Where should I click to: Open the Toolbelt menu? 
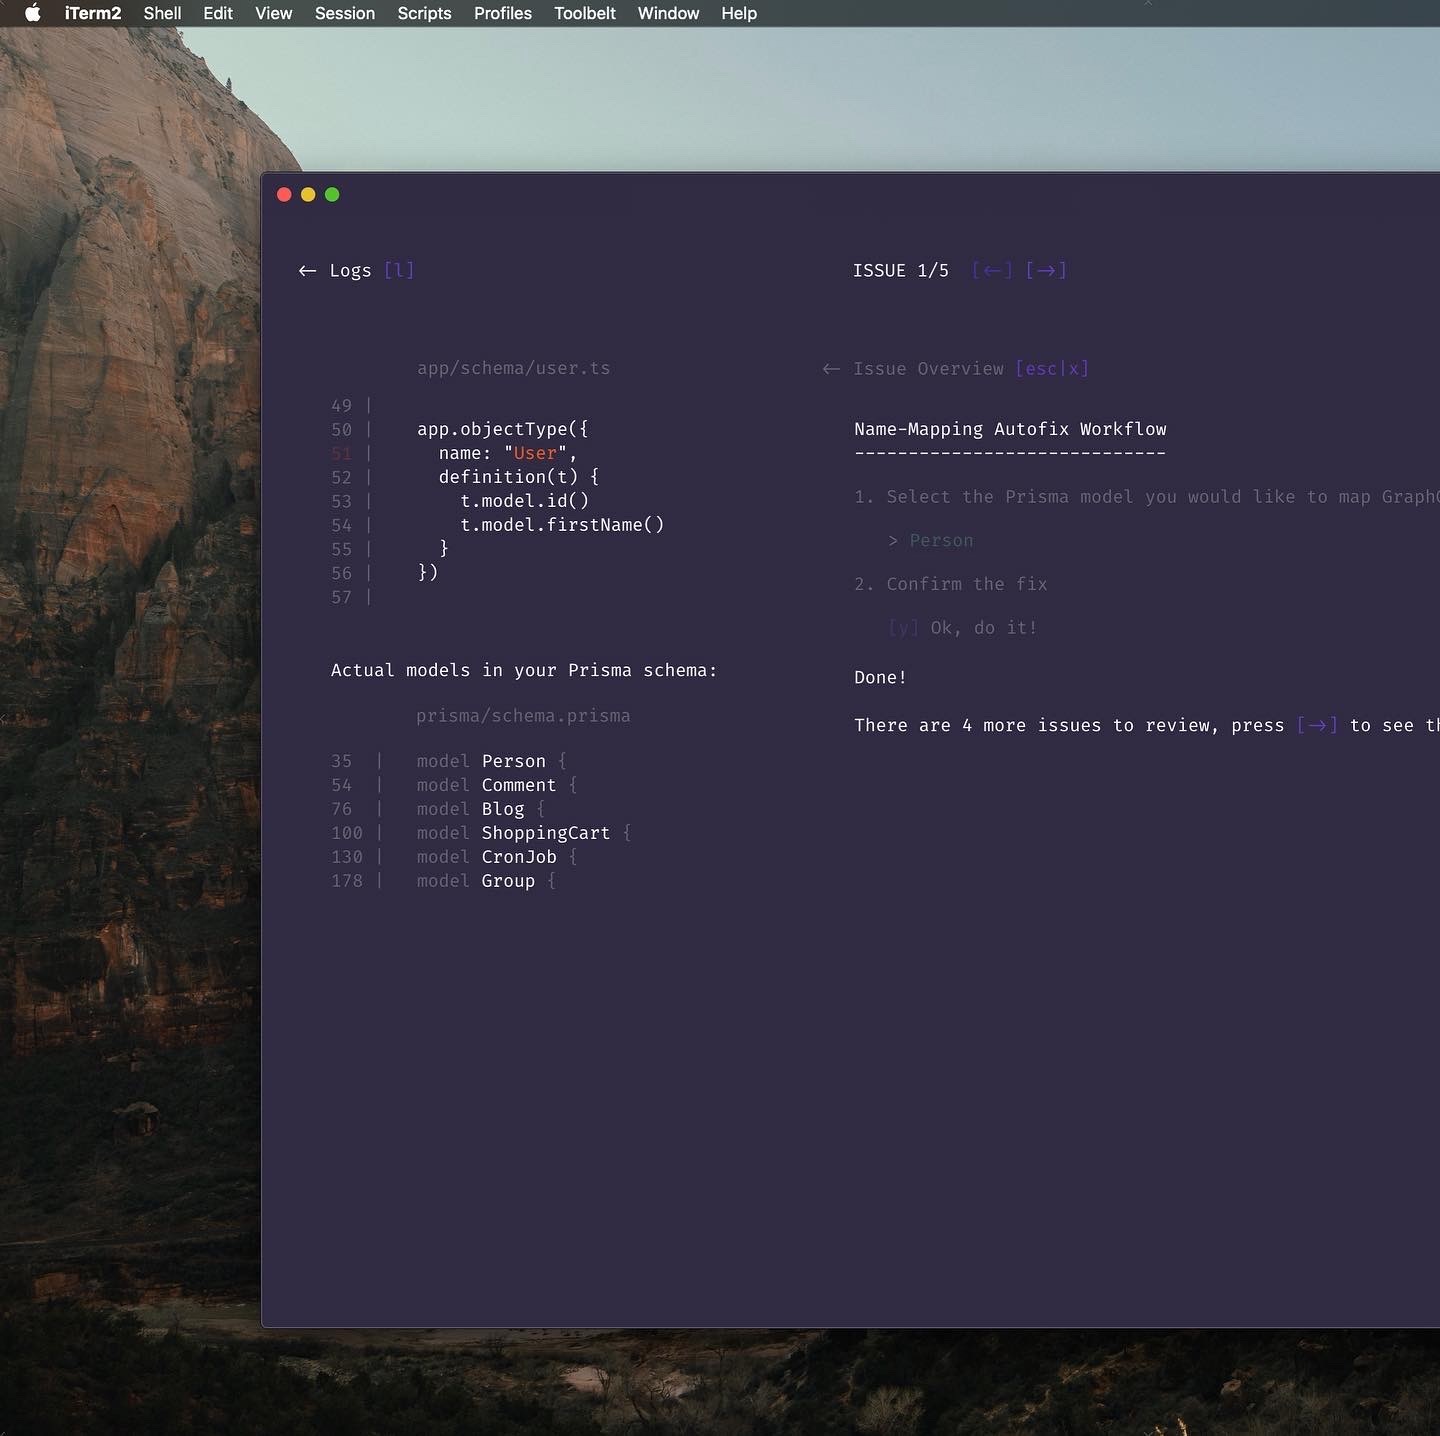pos(585,13)
